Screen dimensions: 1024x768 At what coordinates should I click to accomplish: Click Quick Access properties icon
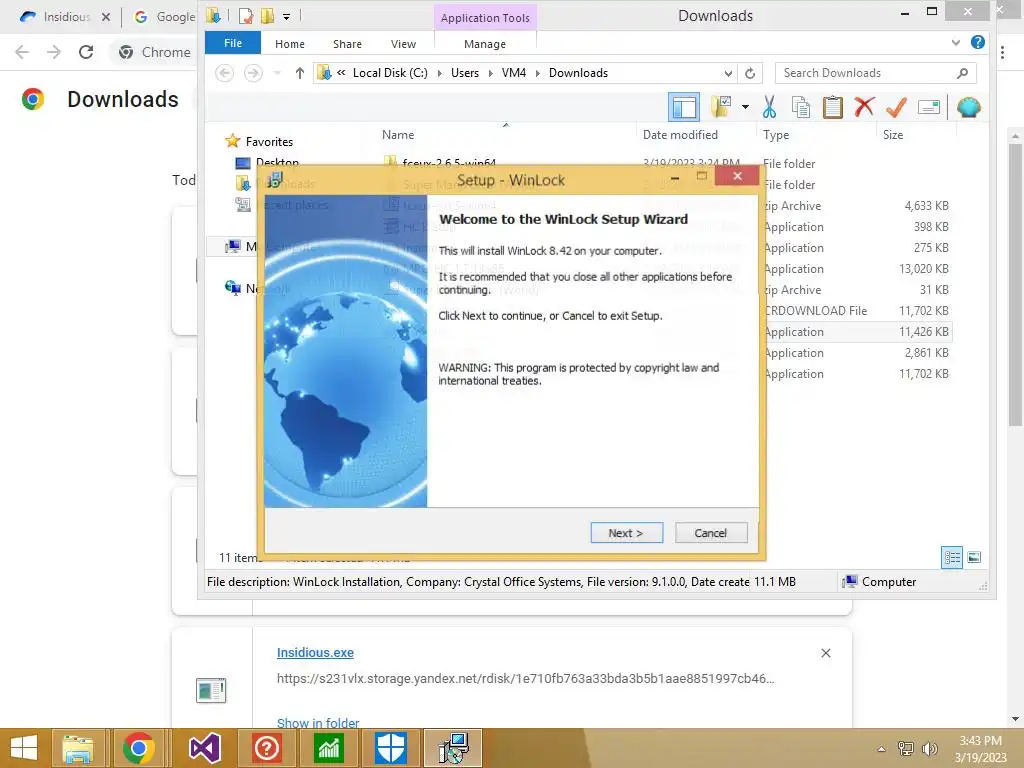pos(246,16)
